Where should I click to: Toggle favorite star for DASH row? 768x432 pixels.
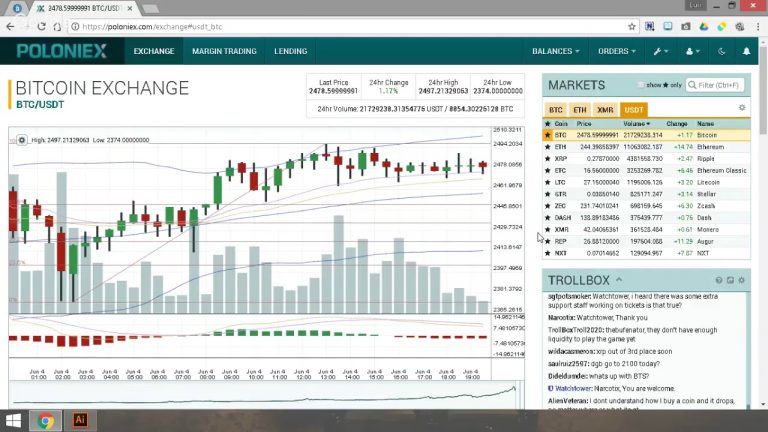coord(548,217)
